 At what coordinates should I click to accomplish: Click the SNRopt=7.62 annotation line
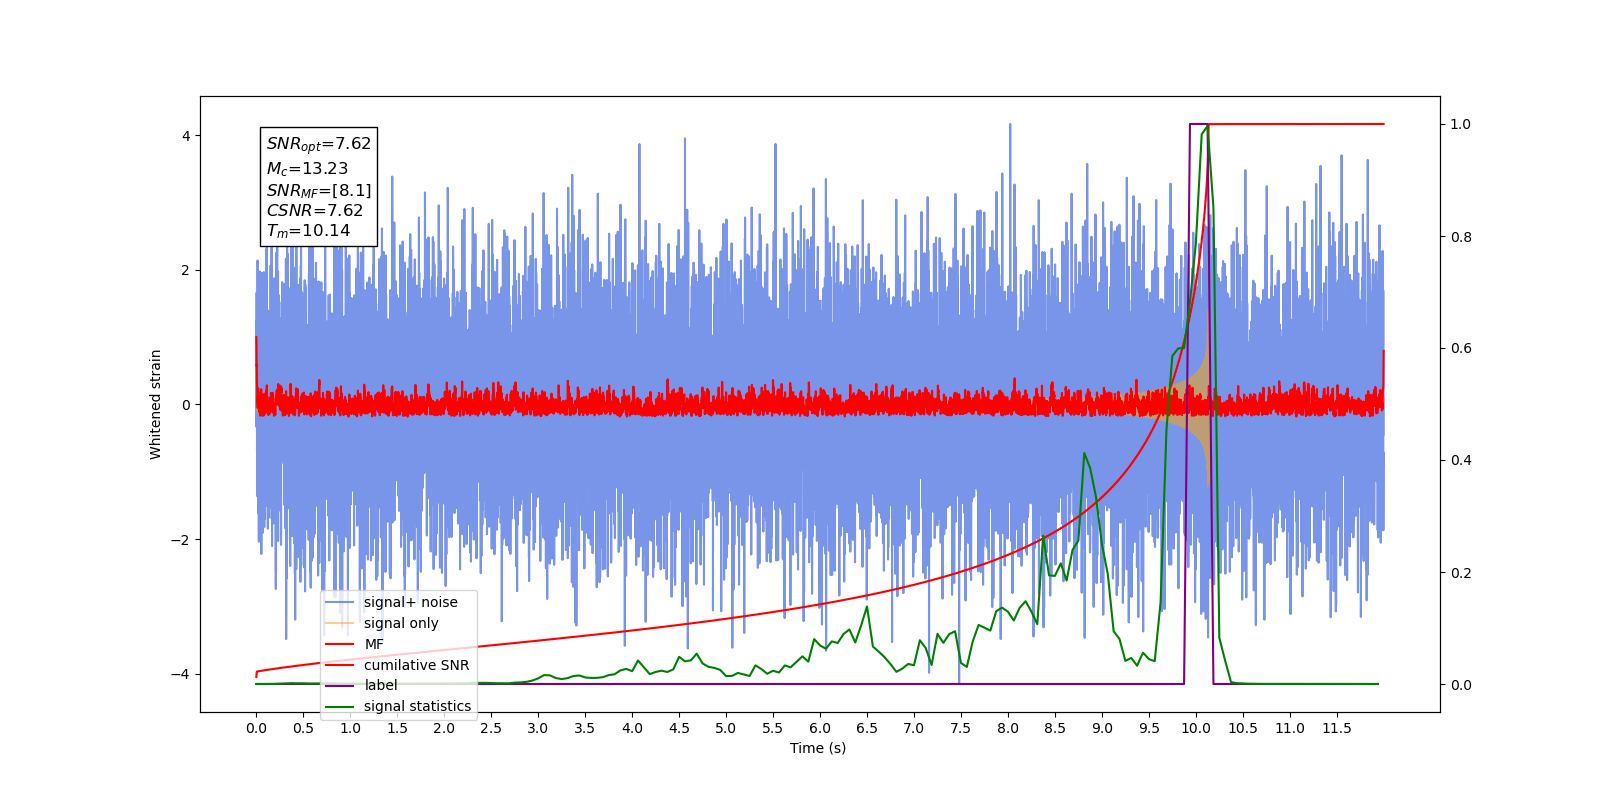[319, 144]
